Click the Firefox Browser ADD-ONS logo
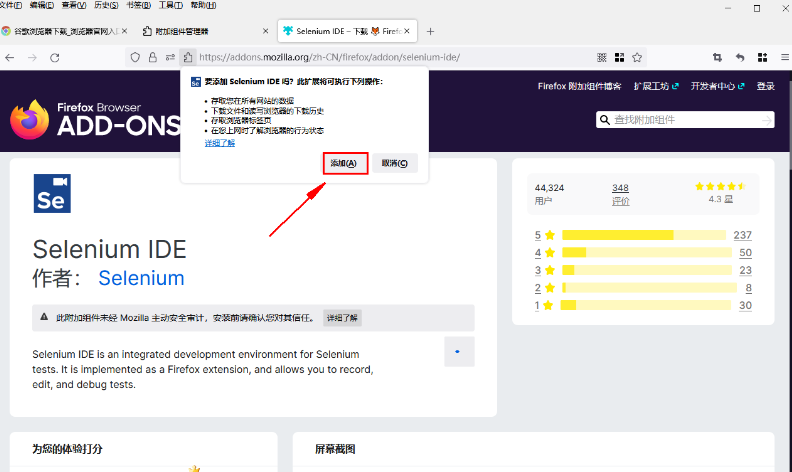 click(95, 119)
